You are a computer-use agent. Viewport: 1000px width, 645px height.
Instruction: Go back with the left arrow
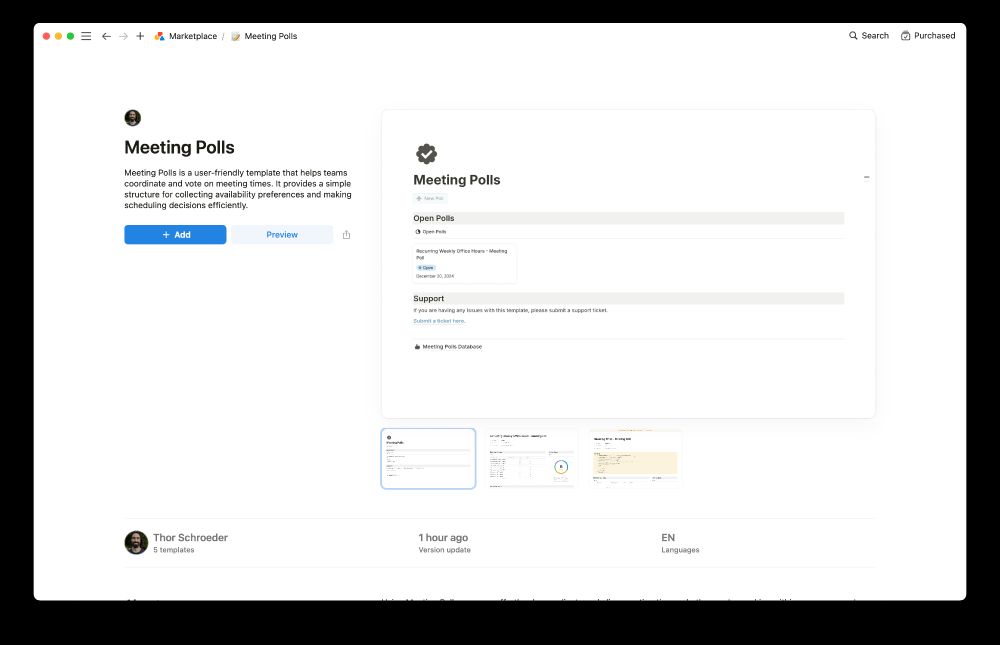point(107,36)
